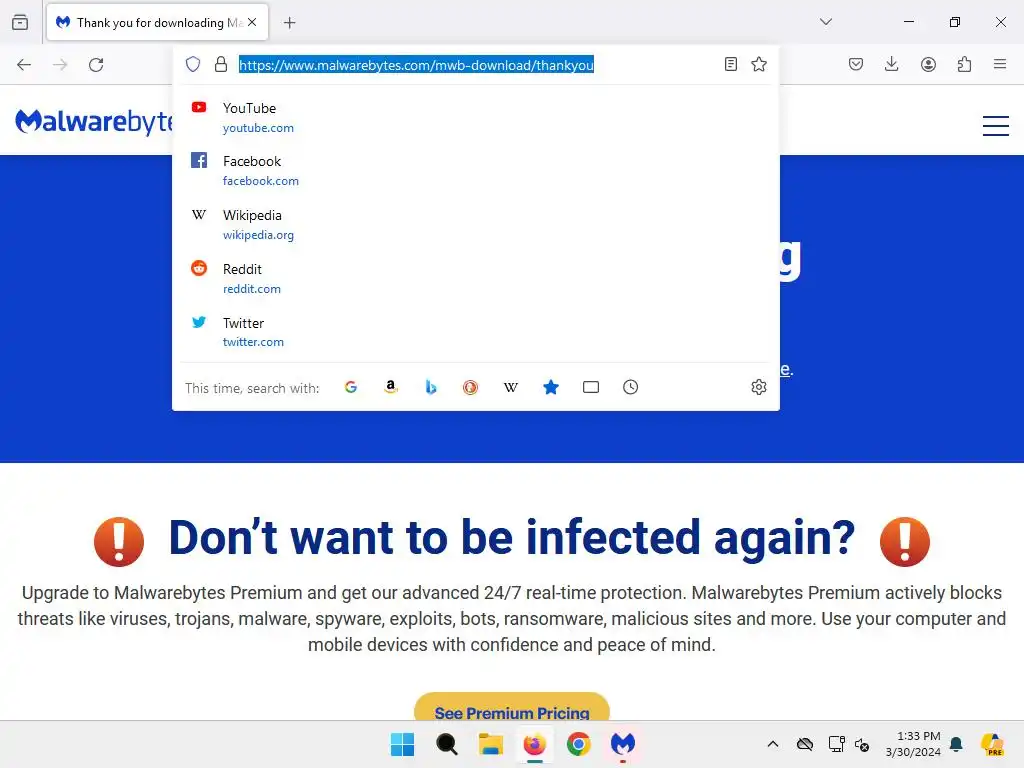
Task: Search this time with Wikipedia icon
Action: pos(511,387)
